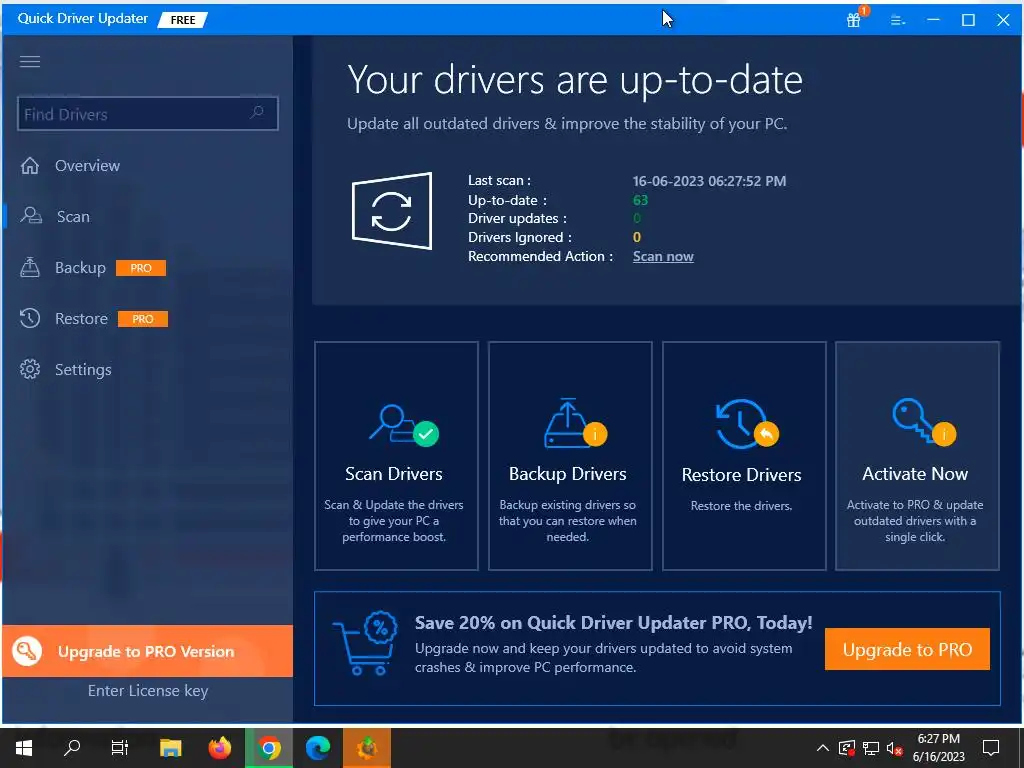Open the Activate Now card title
This screenshot has width=1024, height=768.
[x=915, y=473]
